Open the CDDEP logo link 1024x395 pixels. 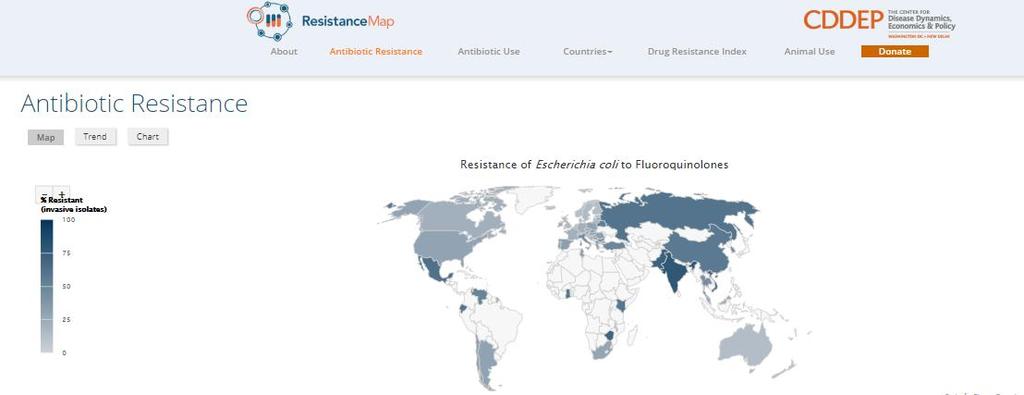point(879,22)
